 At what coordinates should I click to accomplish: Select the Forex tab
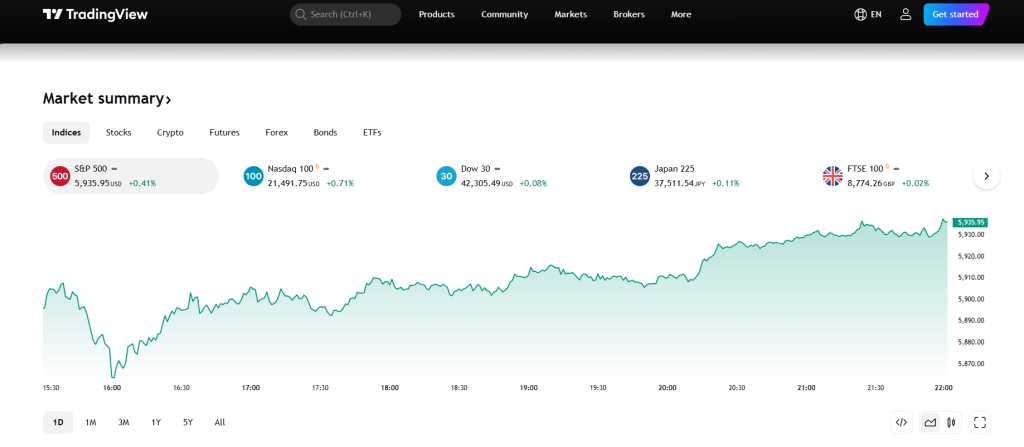tap(276, 132)
